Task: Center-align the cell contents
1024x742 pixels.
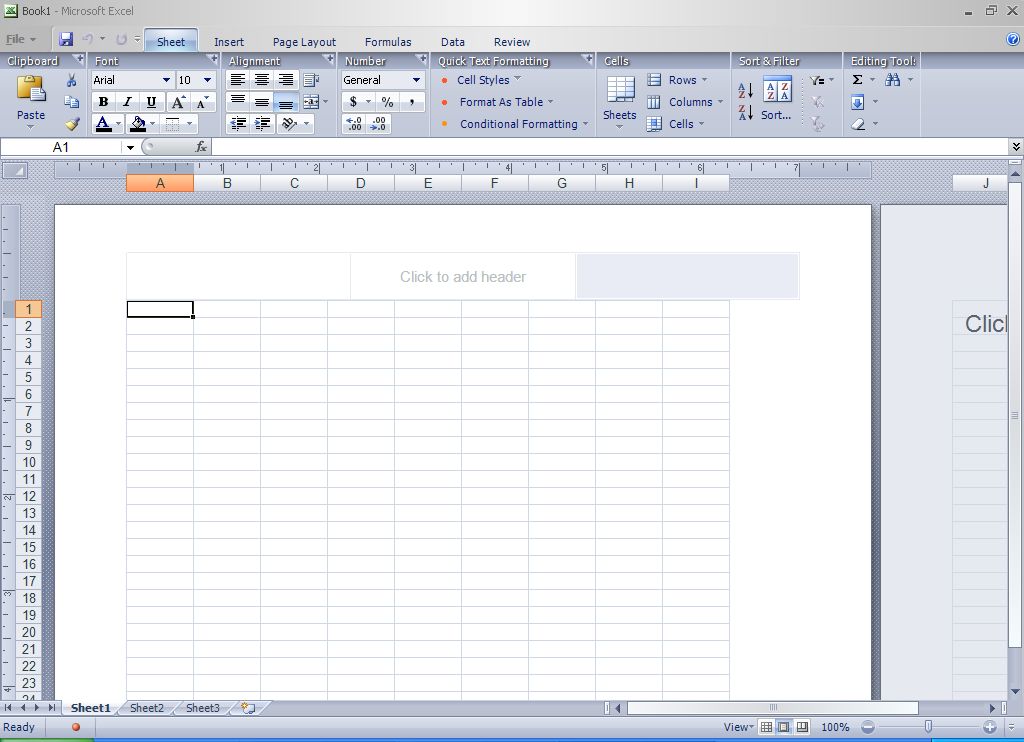Action: 261,80
